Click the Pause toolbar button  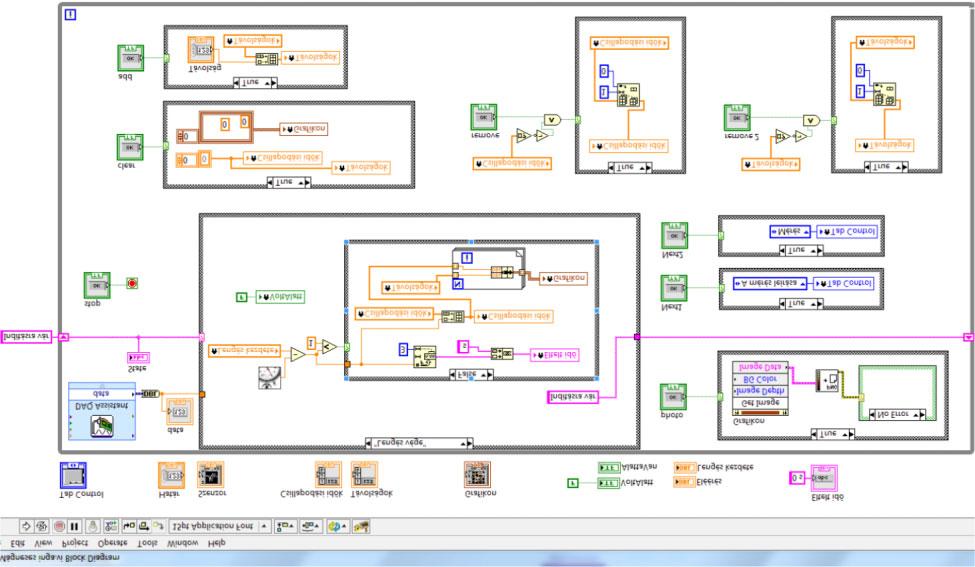click(74, 527)
